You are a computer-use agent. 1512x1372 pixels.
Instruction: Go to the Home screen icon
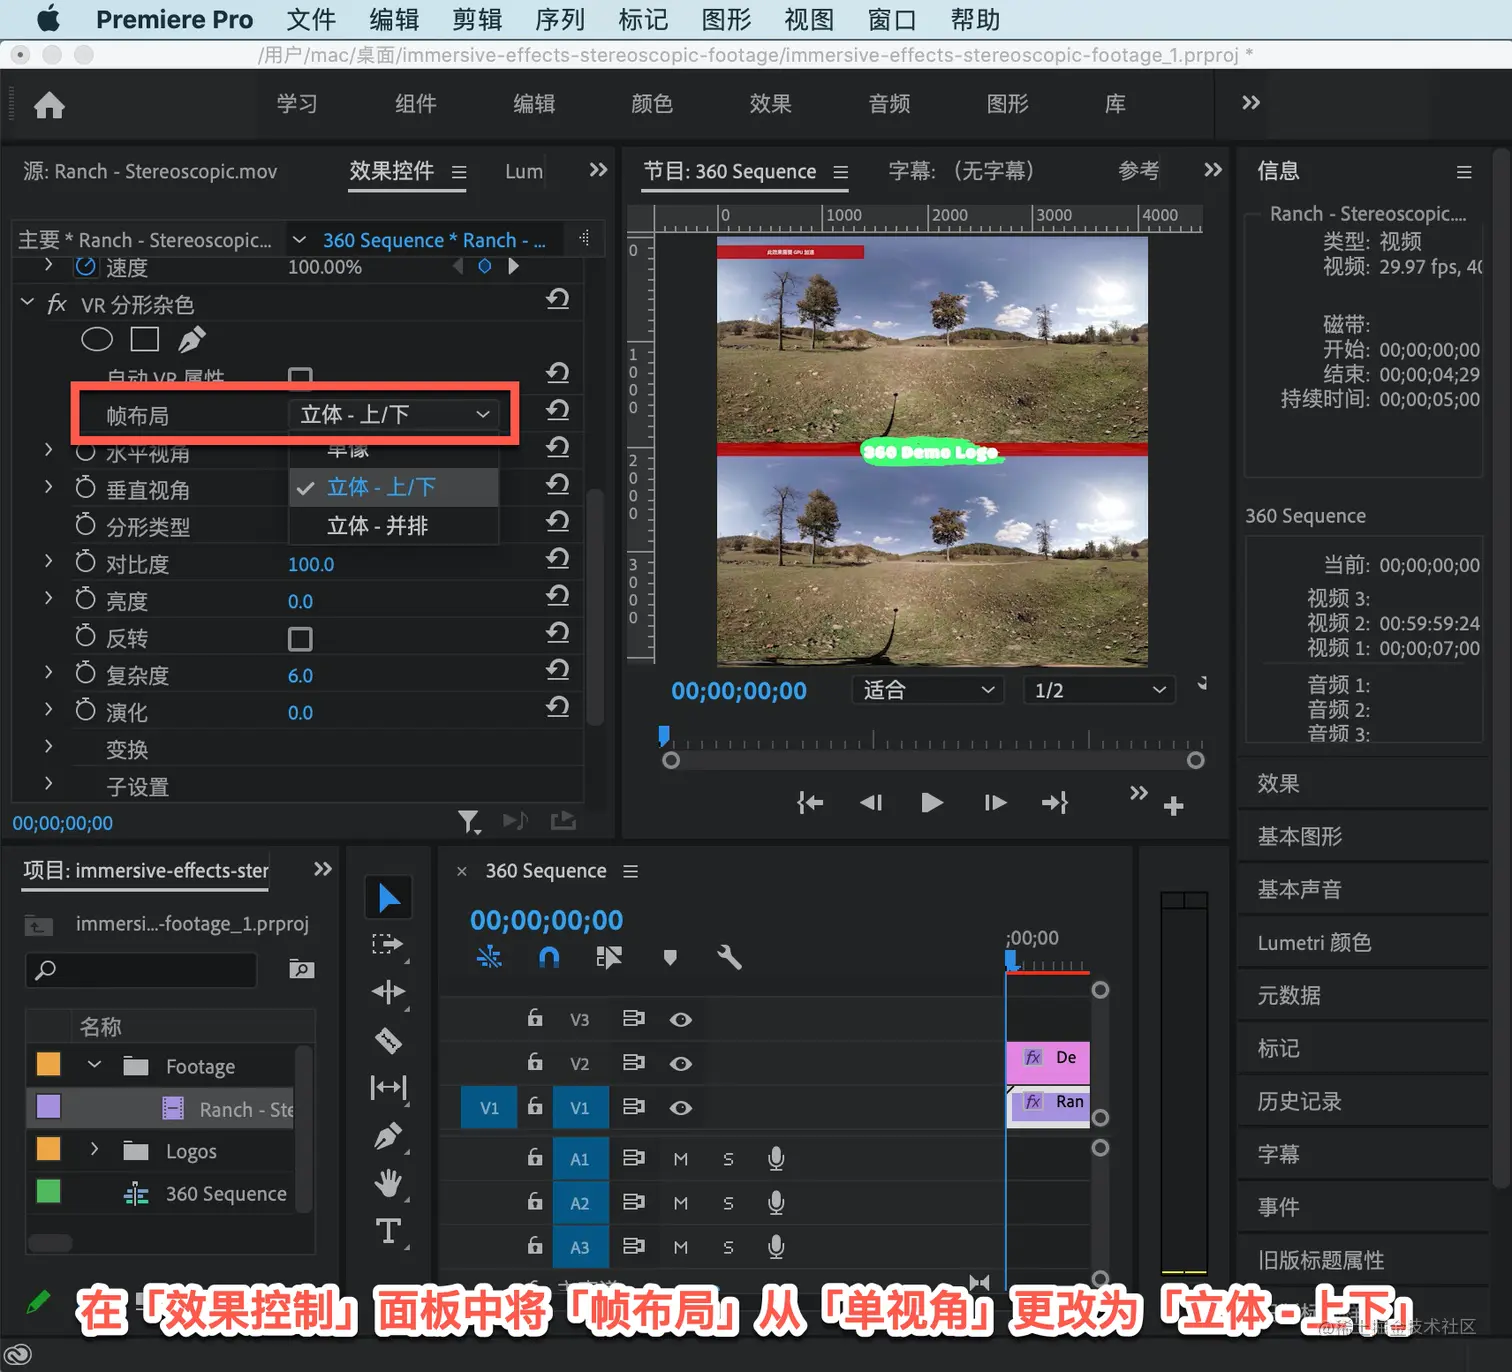click(x=48, y=105)
